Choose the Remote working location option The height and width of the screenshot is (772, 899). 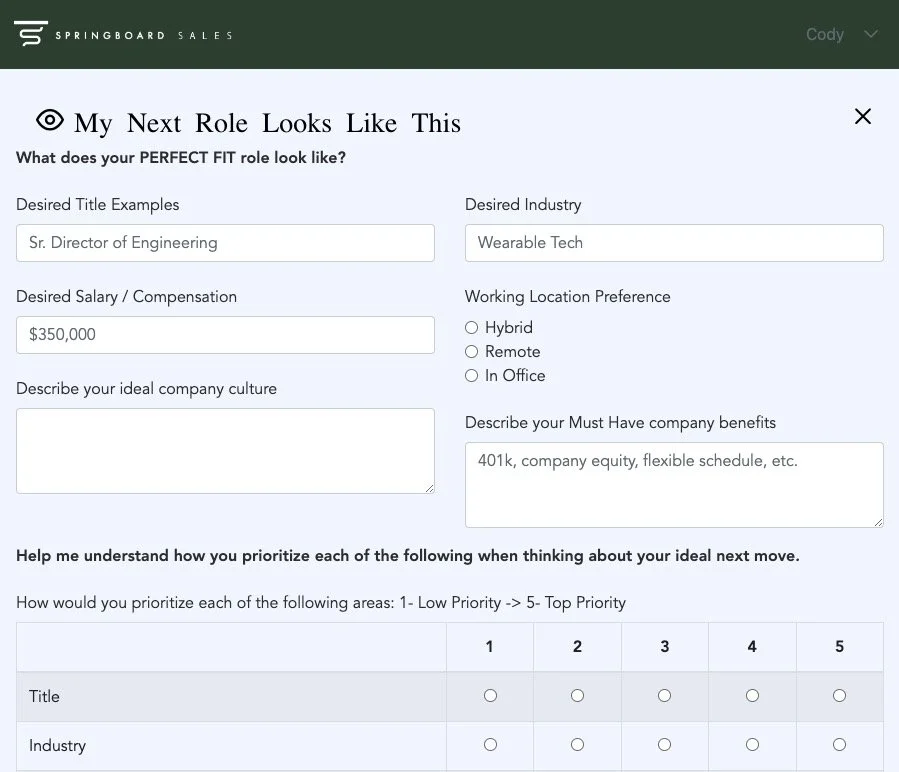click(x=472, y=352)
